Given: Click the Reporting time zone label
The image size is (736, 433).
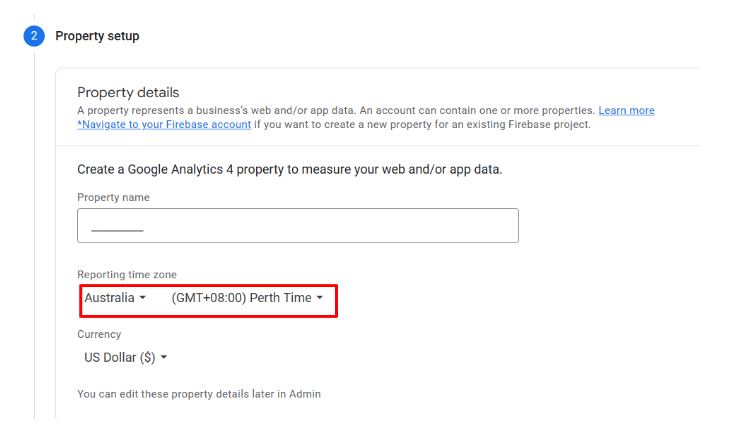Looking at the screenshot, I should tap(127, 274).
